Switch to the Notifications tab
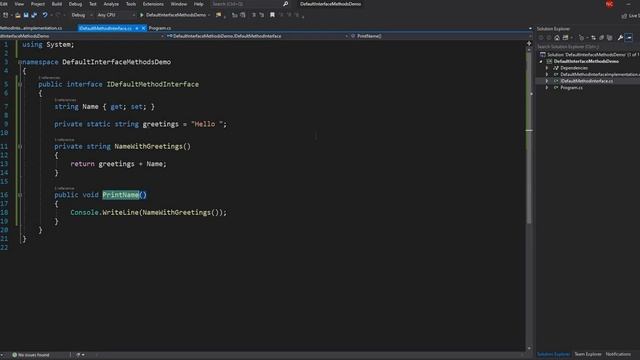The width and height of the screenshot is (640, 360). (618, 354)
